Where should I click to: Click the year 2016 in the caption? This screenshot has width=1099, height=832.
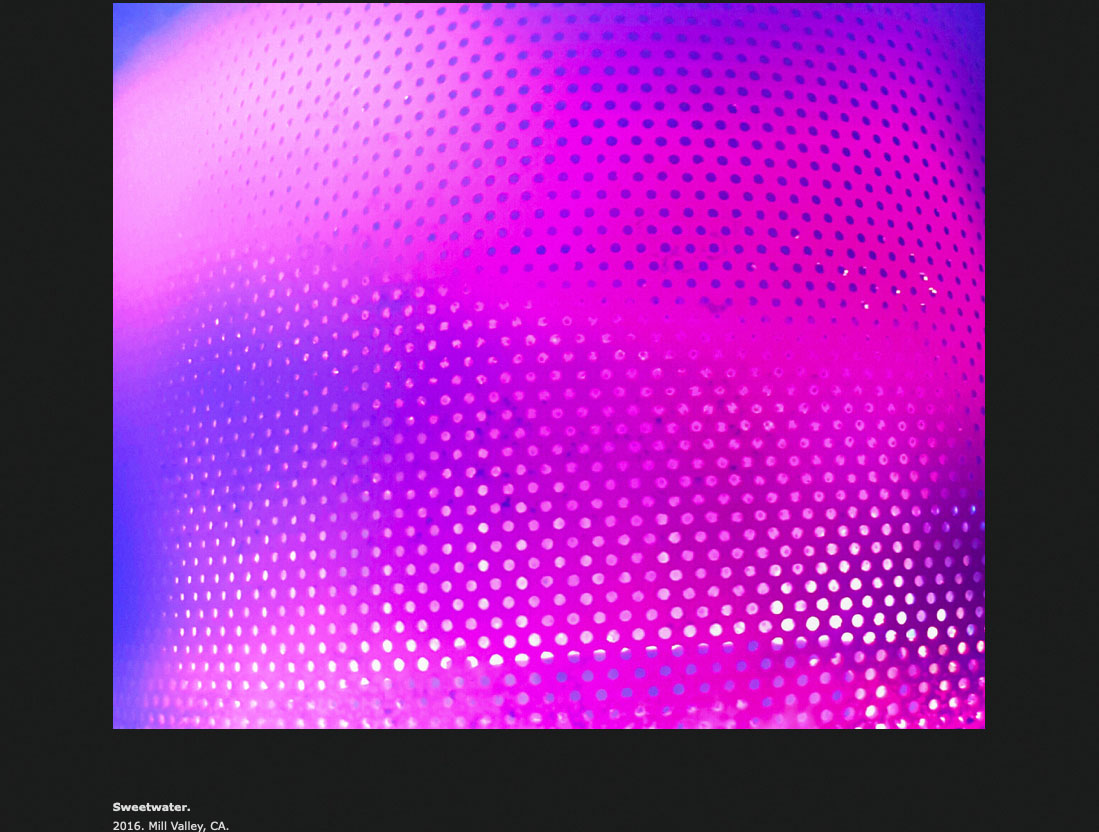(128, 826)
